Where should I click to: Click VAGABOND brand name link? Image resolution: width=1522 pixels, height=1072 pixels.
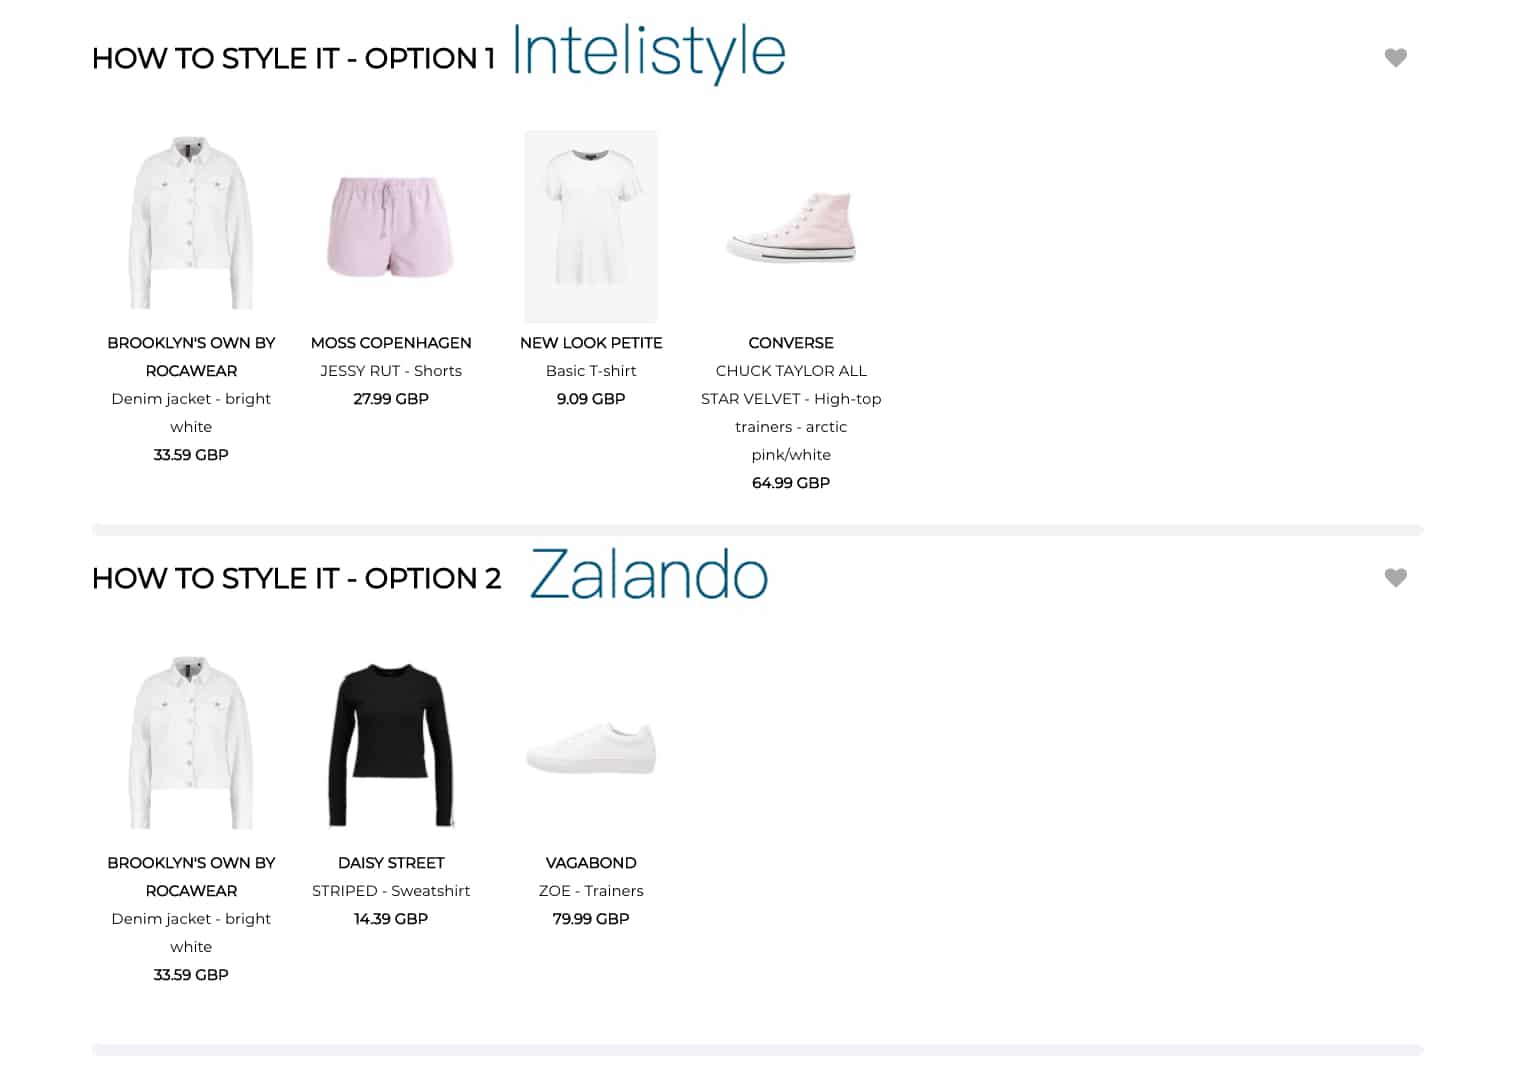(x=591, y=863)
